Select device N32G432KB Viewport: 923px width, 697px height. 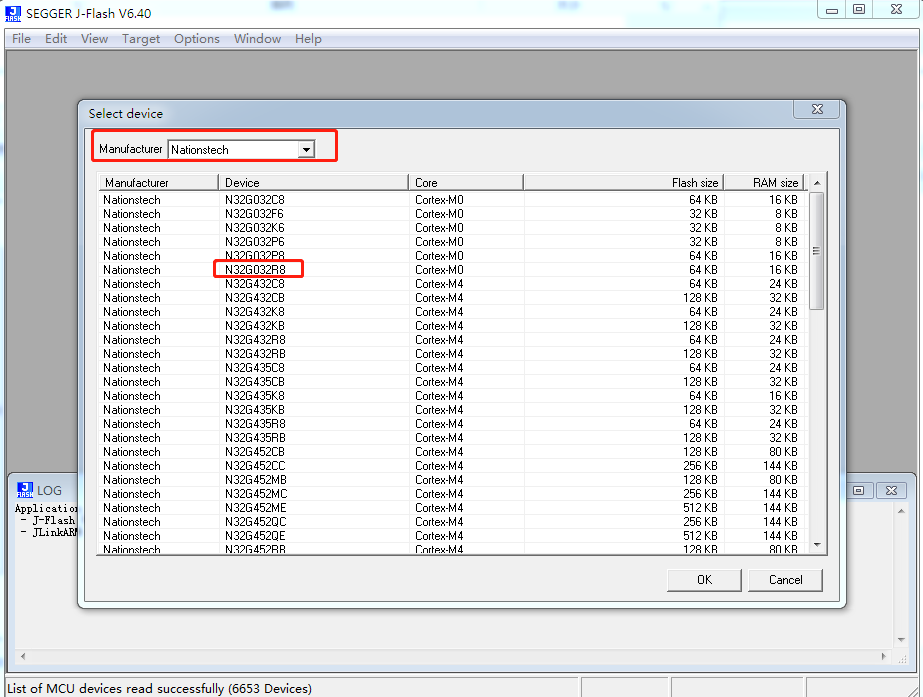tap(453, 326)
